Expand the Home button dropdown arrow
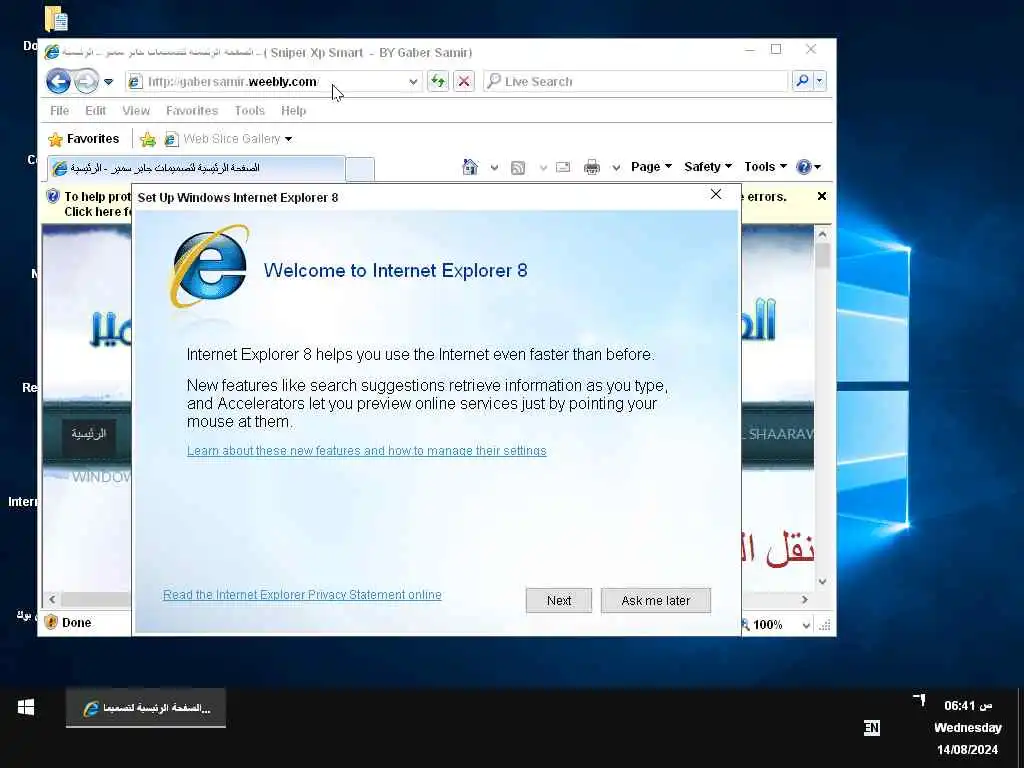The height and width of the screenshot is (768, 1024). pyautogui.click(x=494, y=168)
